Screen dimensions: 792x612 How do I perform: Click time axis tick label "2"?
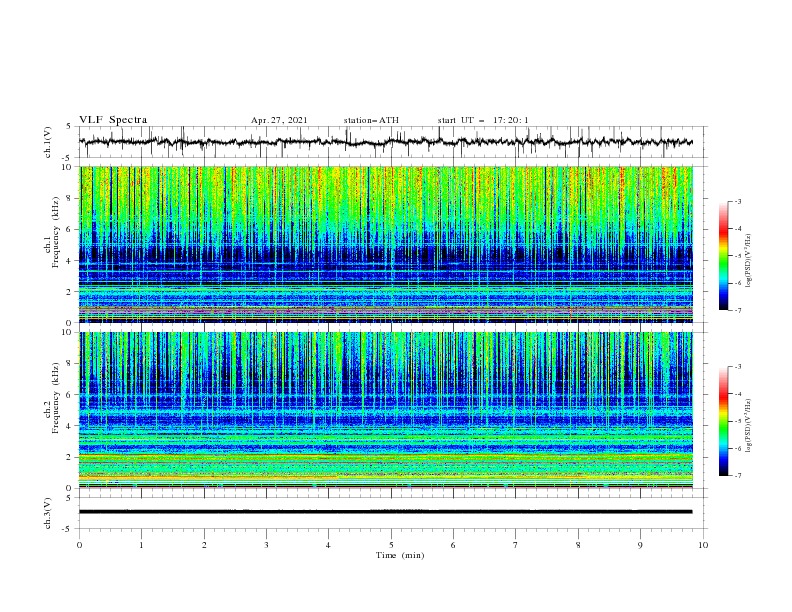[x=204, y=545]
